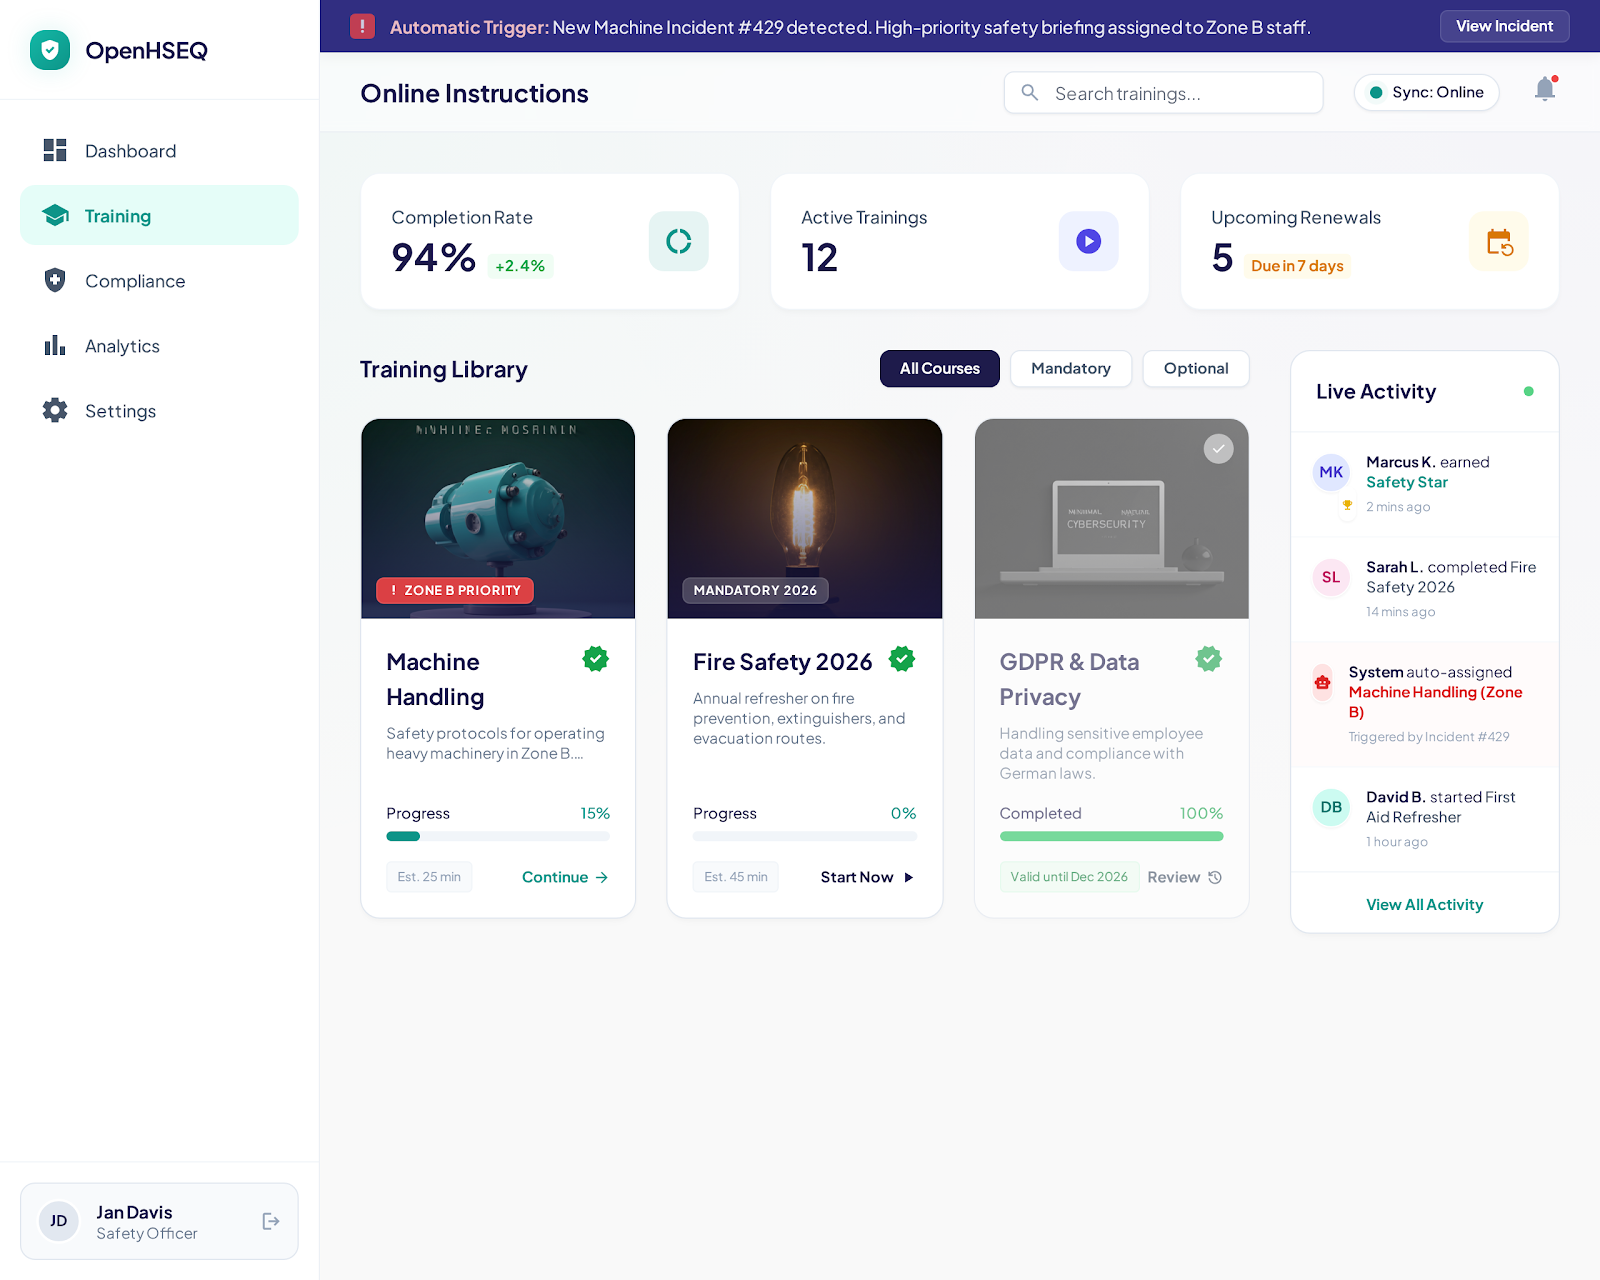Click the Active Trainings play icon
The height and width of the screenshot is (1280, 1600).
coord(1088,241)
